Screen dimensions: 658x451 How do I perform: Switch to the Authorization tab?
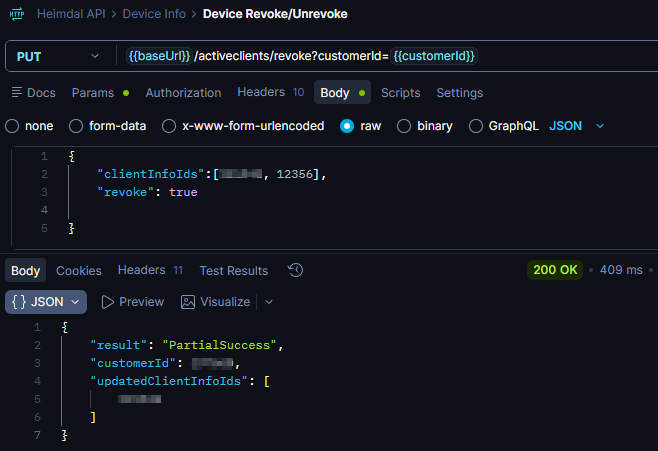pos(183,93)
